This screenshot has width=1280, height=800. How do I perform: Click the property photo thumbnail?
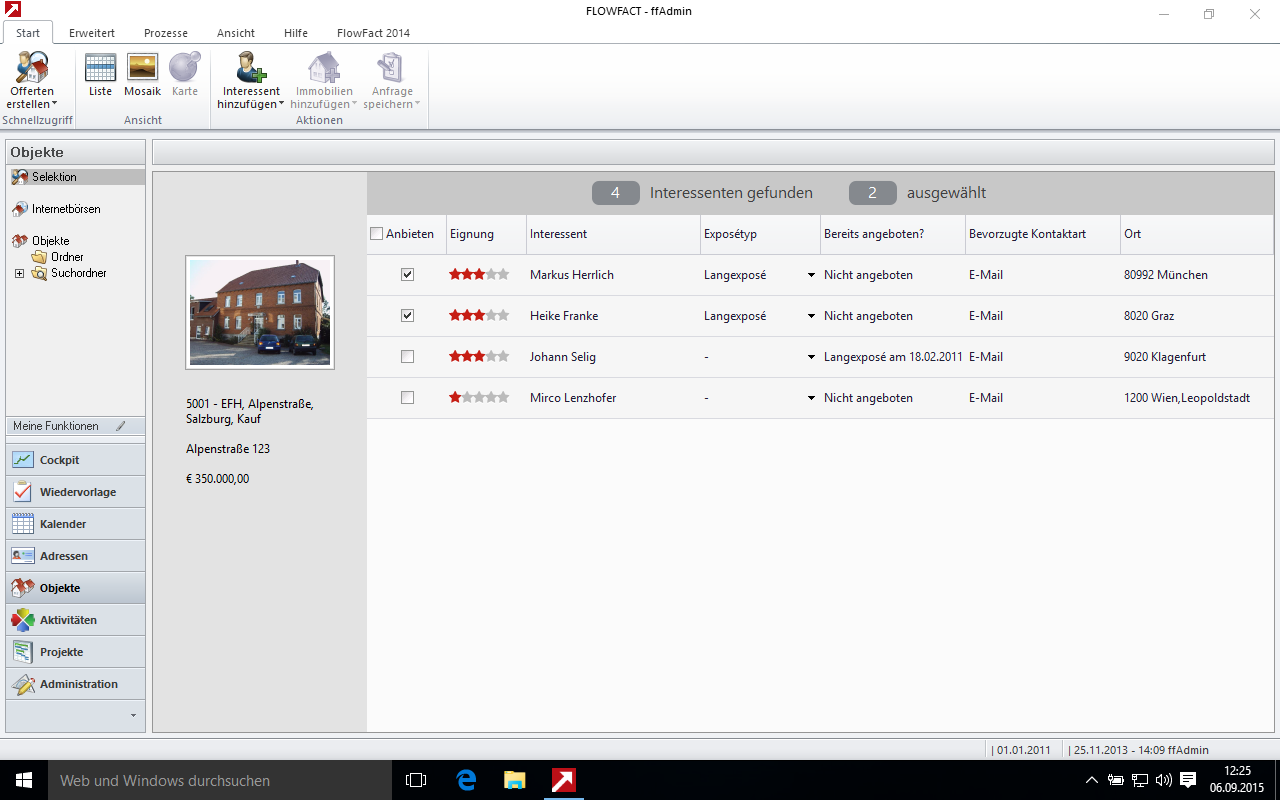(x=260, y=312)
